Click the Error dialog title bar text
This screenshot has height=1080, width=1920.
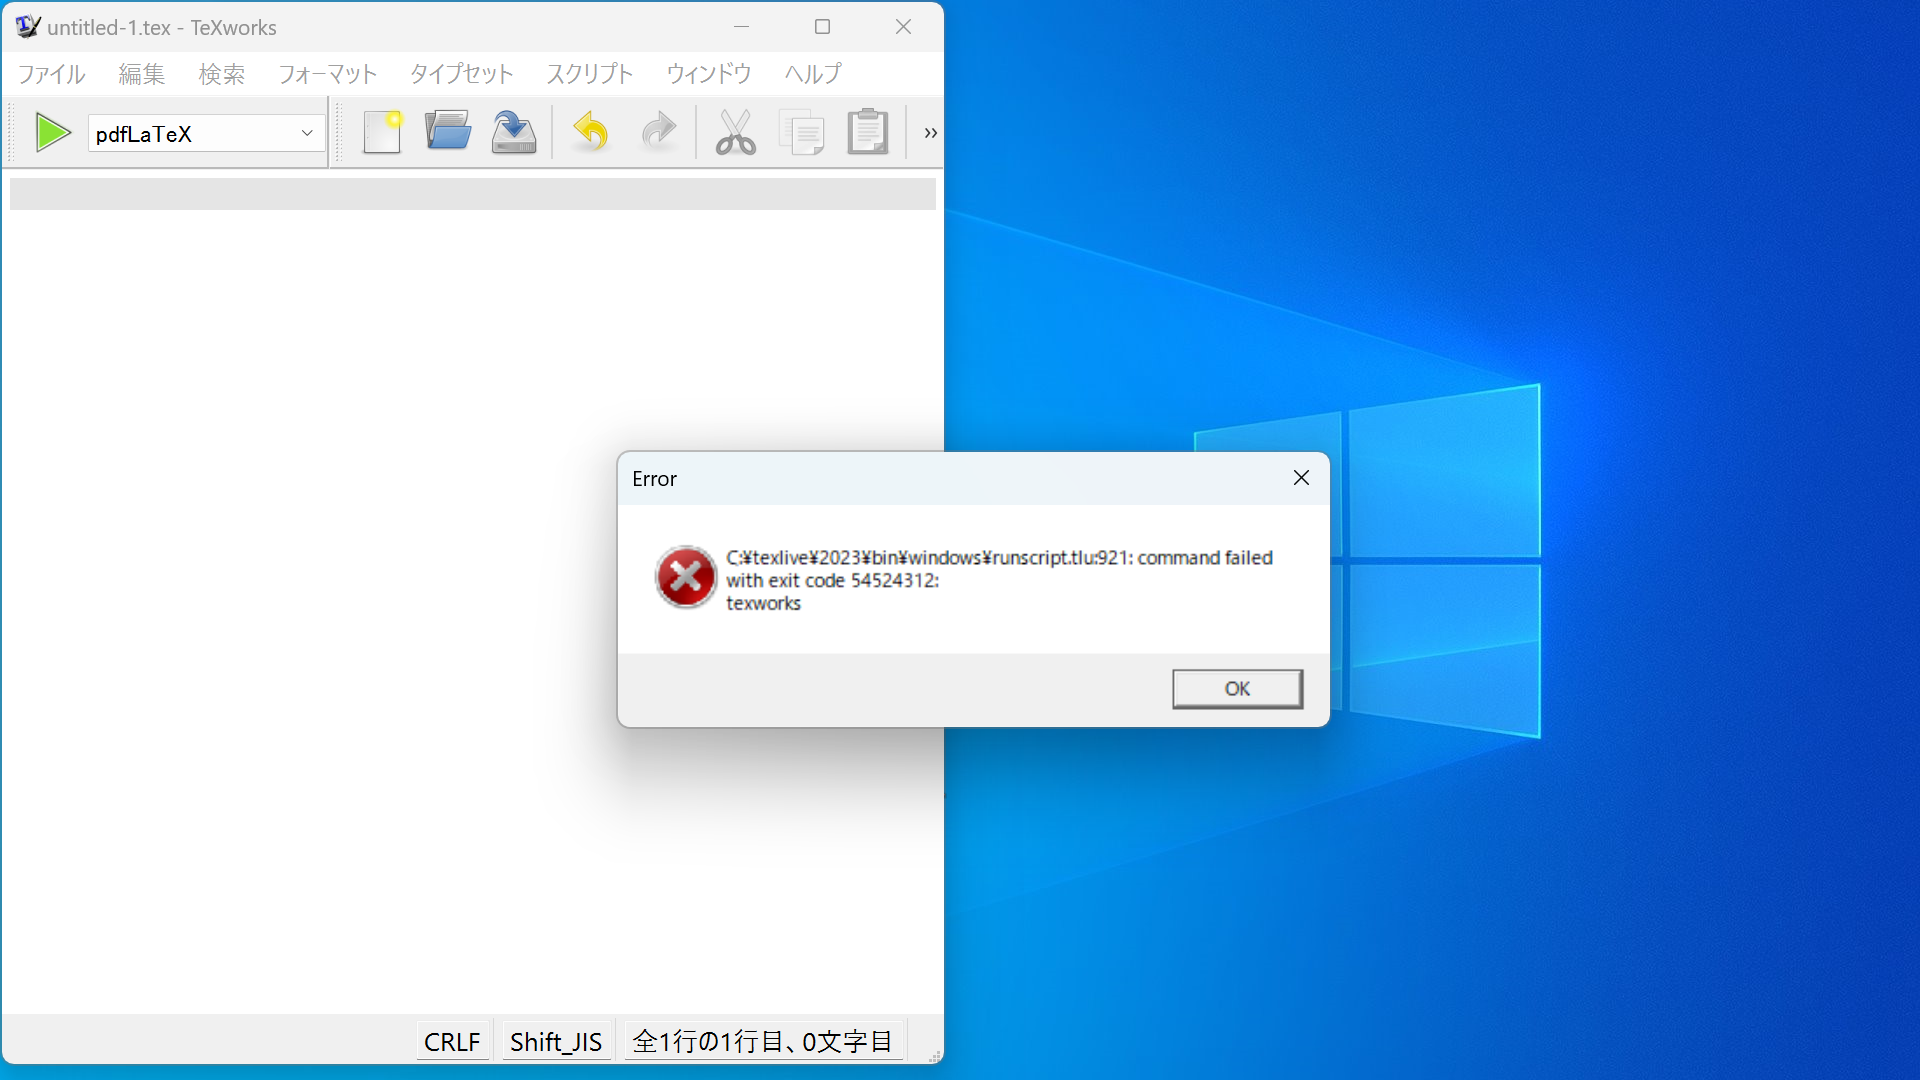coord(654,479)
